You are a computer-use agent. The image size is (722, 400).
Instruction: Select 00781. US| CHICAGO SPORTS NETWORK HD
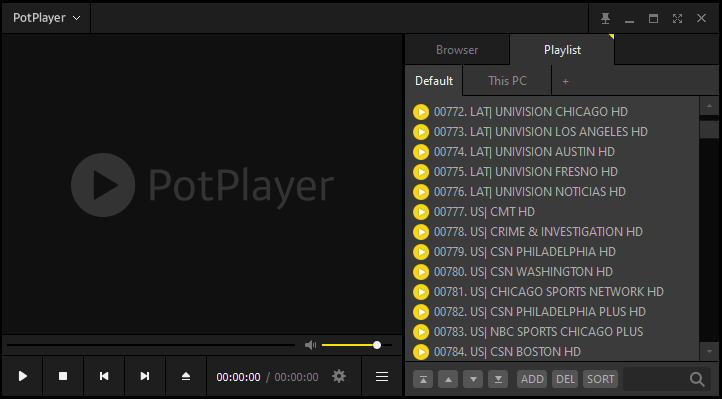(x=548, y=292)
